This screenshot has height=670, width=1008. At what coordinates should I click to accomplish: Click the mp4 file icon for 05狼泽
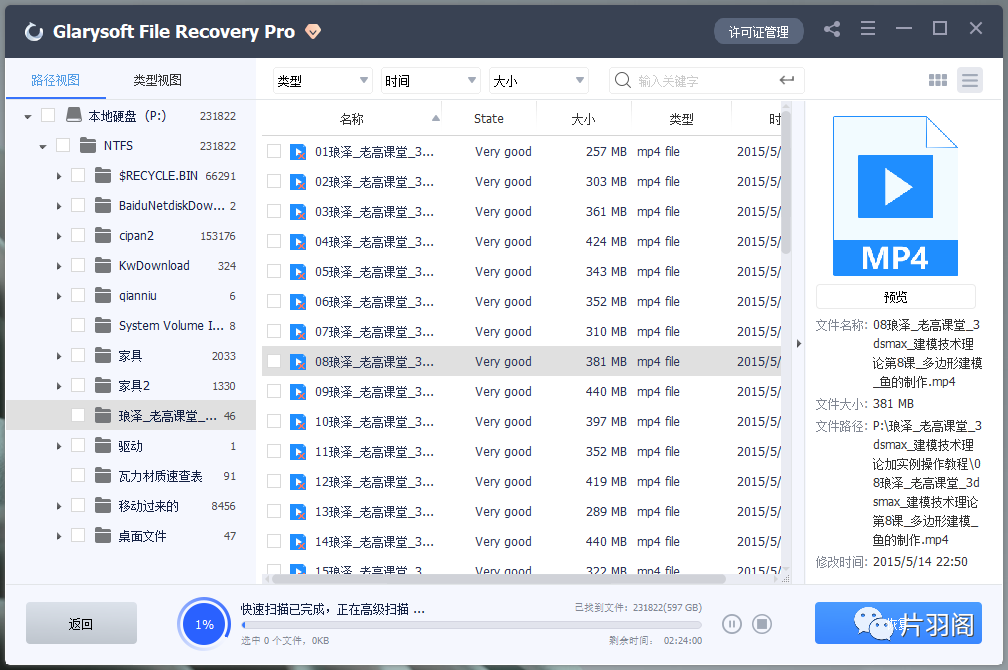click(x=298, y=272)
